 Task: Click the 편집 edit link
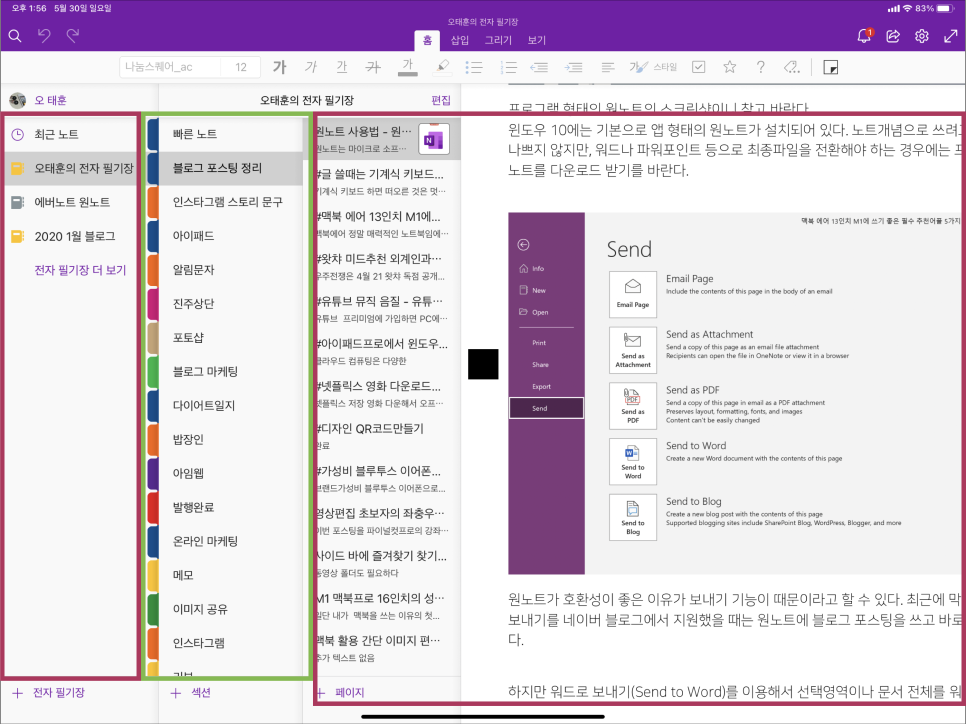point(440,100)
